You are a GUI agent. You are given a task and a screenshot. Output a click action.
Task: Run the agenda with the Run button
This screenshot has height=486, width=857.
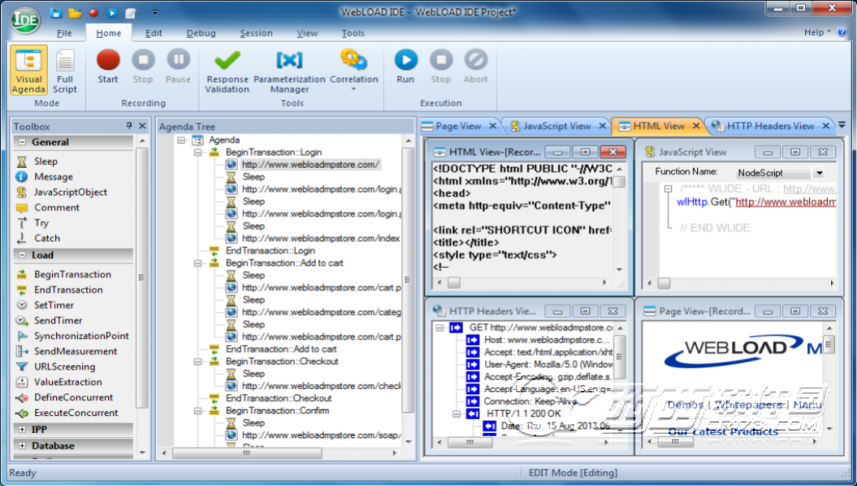click(406, 66)
